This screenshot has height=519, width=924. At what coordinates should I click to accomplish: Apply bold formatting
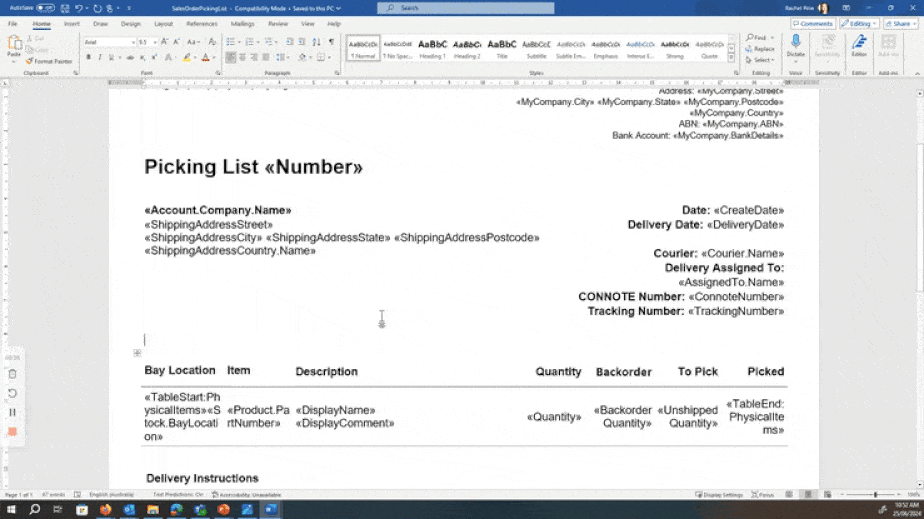pos(88,57)
